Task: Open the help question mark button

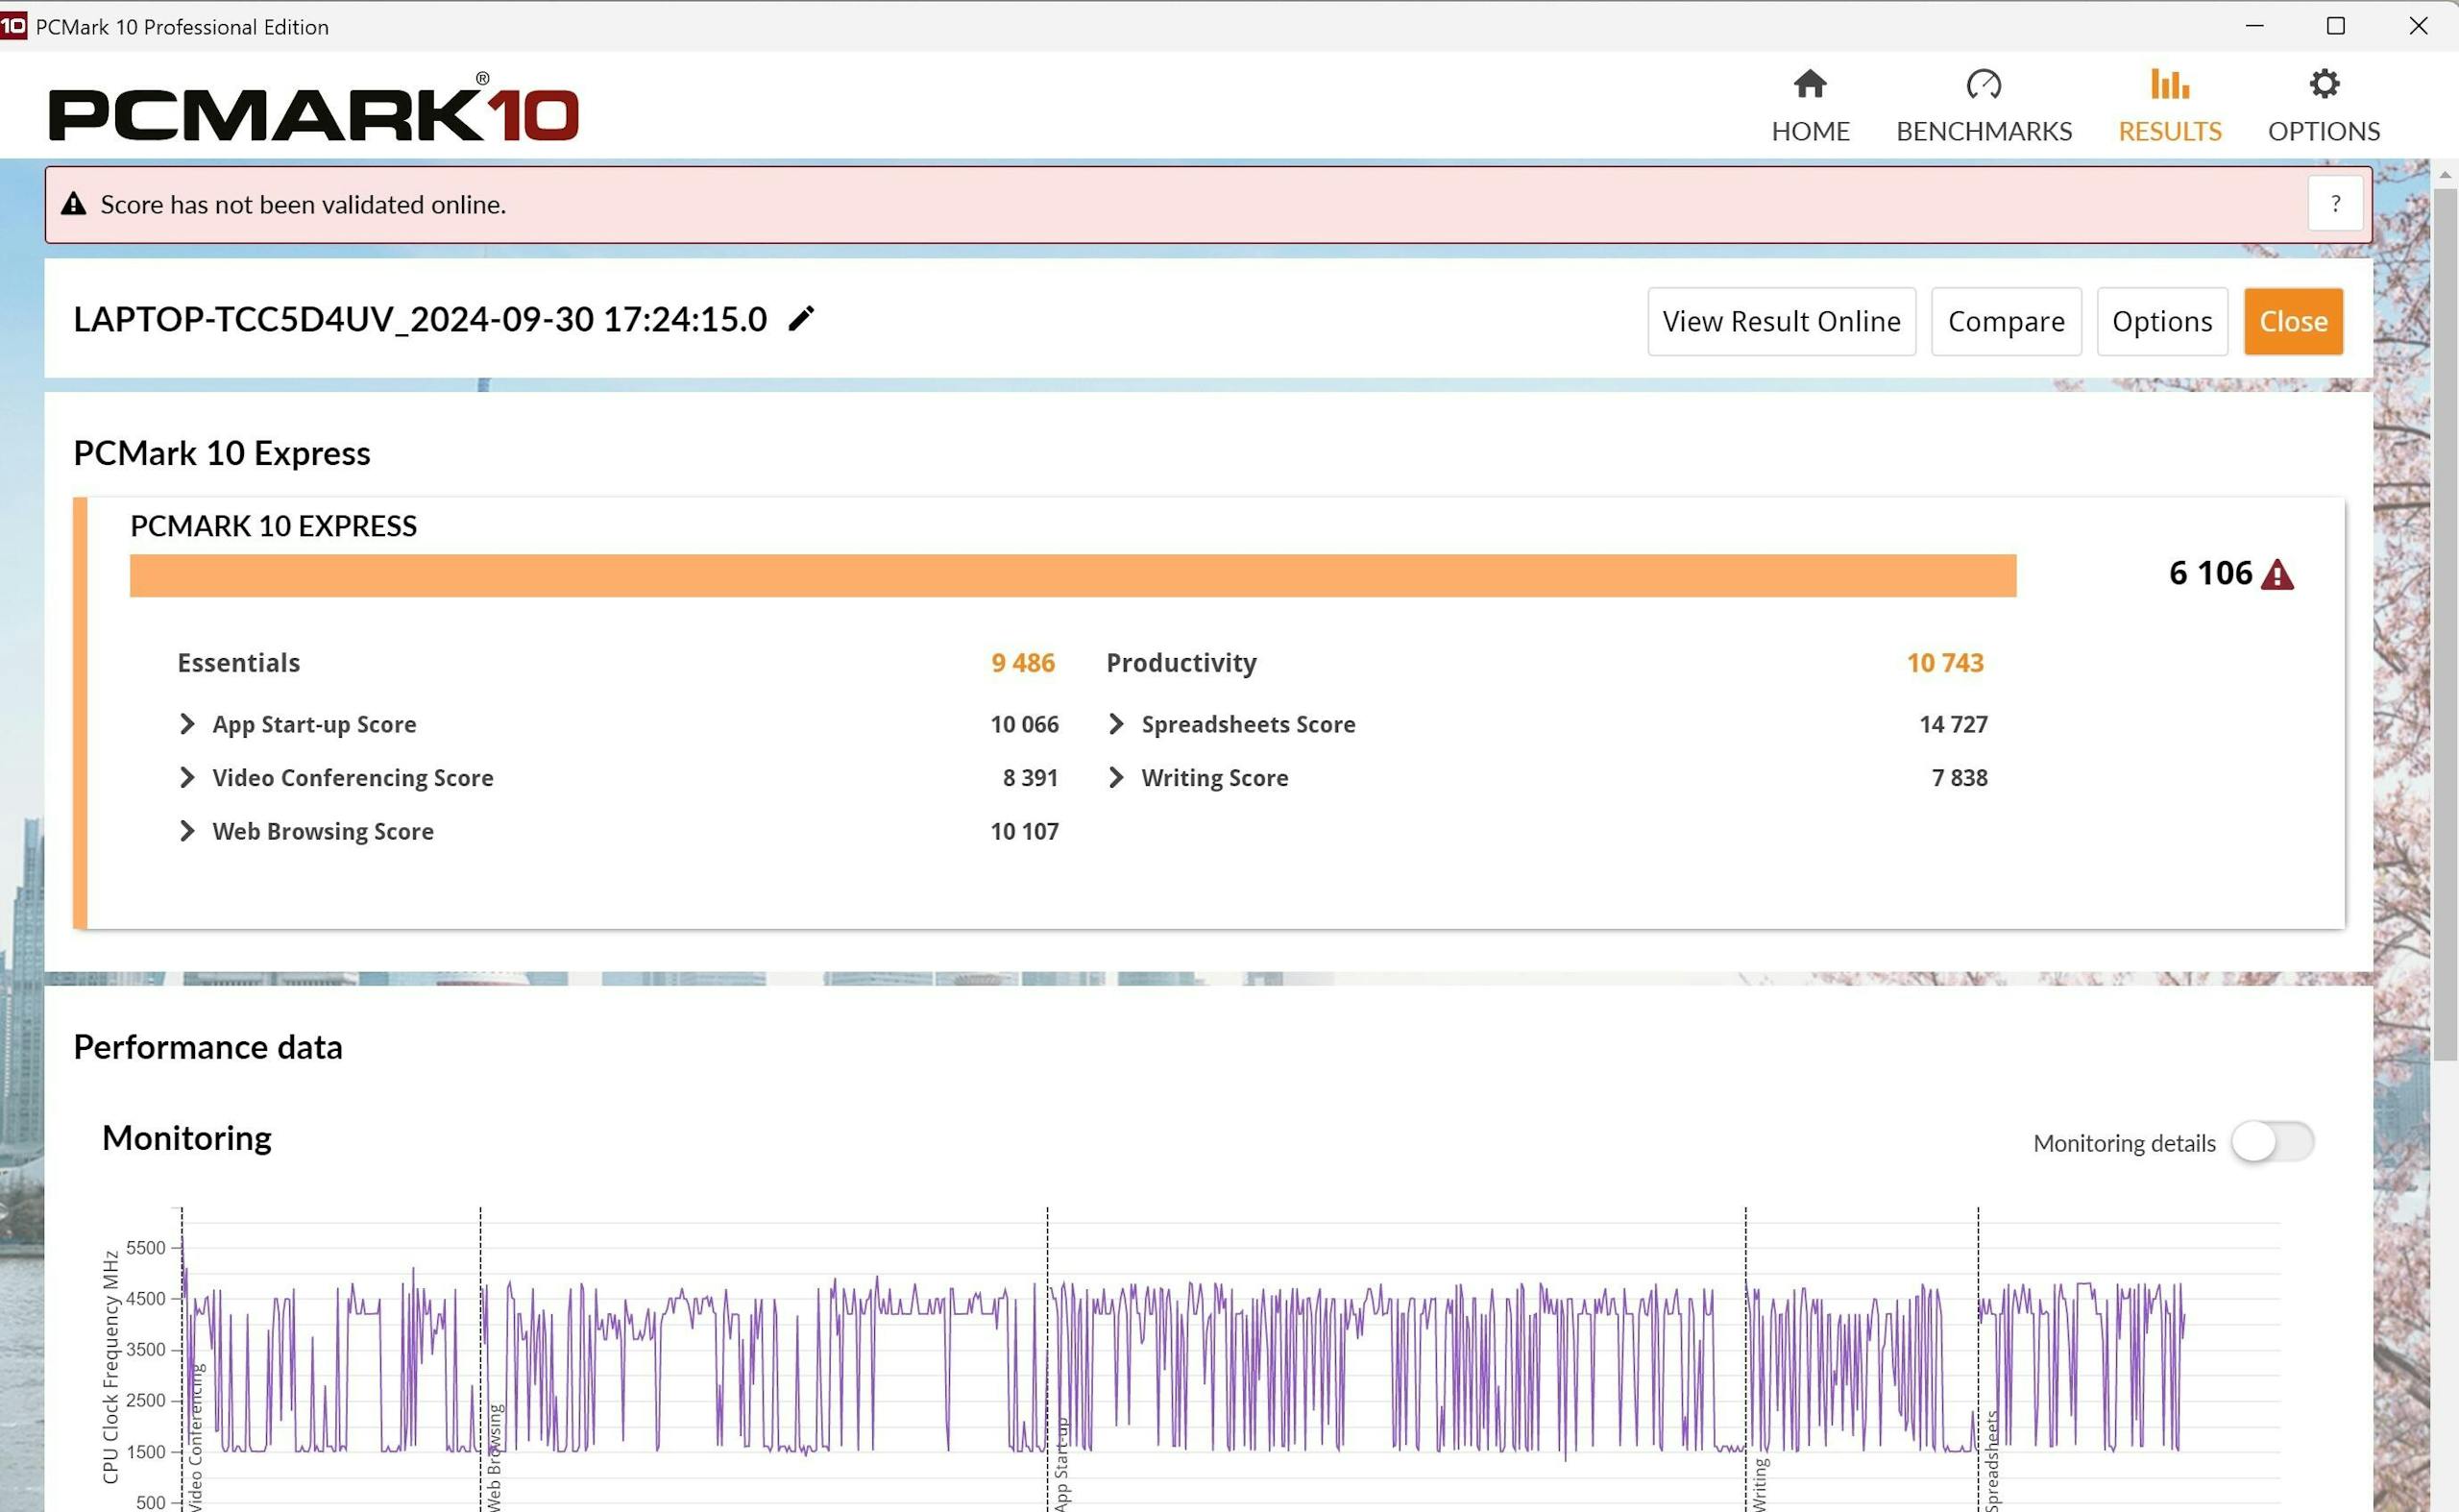Action: (2335, 204)
